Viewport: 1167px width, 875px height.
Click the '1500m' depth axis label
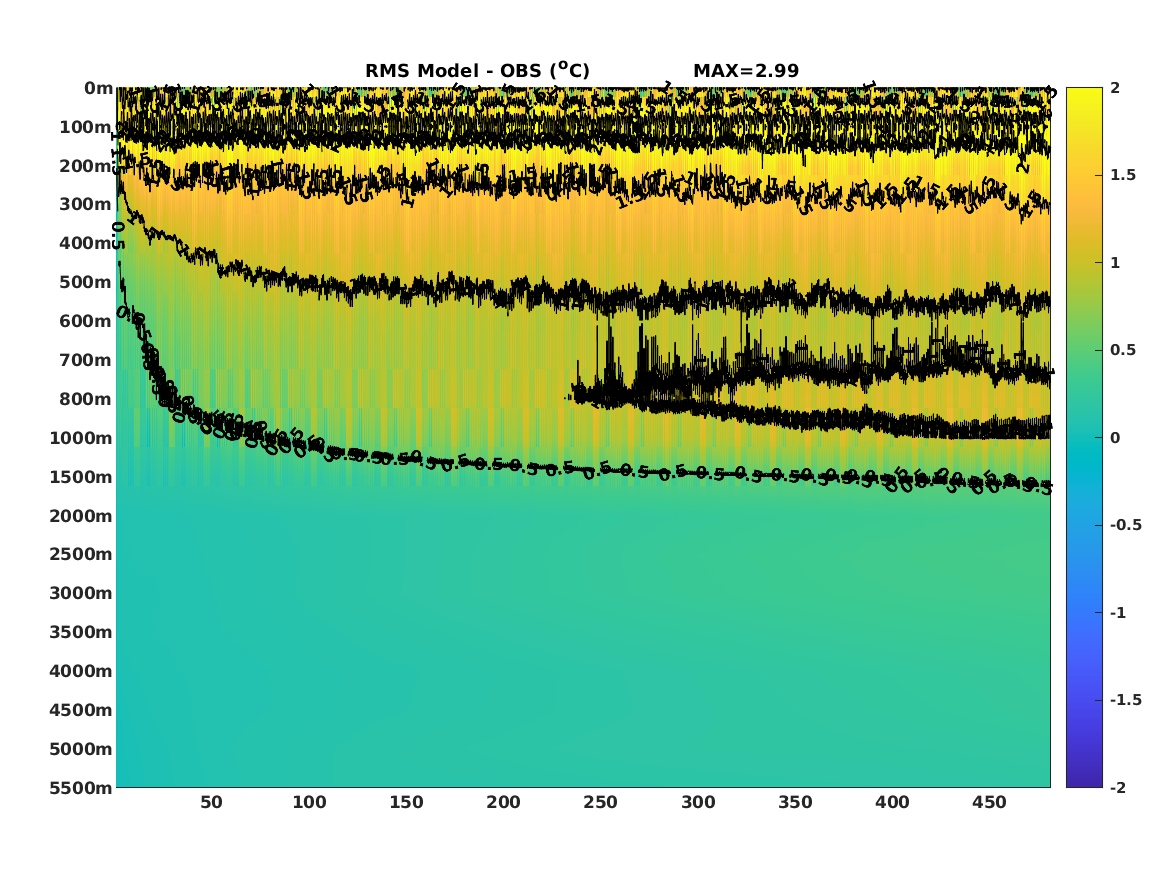(81, 477)
